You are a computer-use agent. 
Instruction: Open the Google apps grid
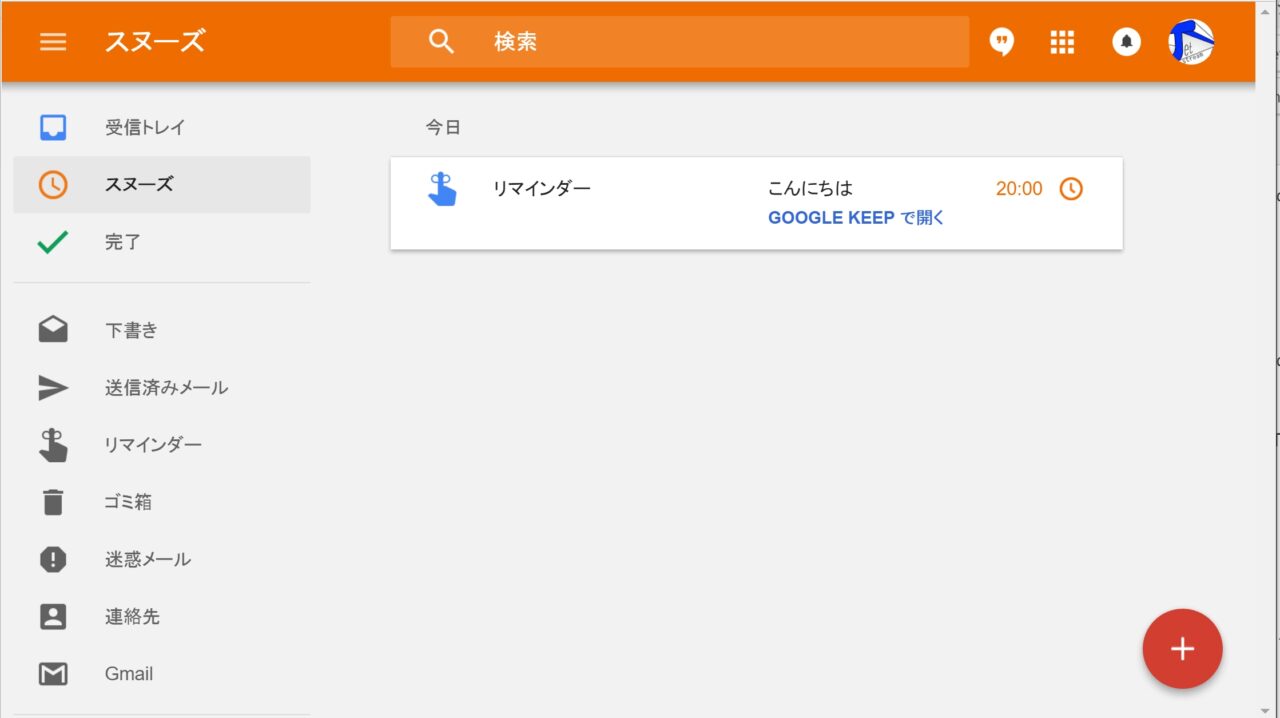1062,42
